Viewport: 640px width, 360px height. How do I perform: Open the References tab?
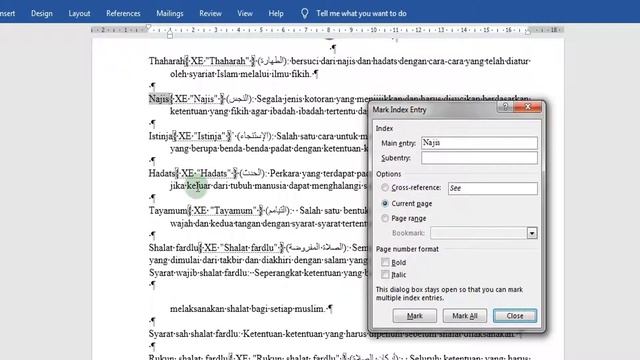(123, 13)
